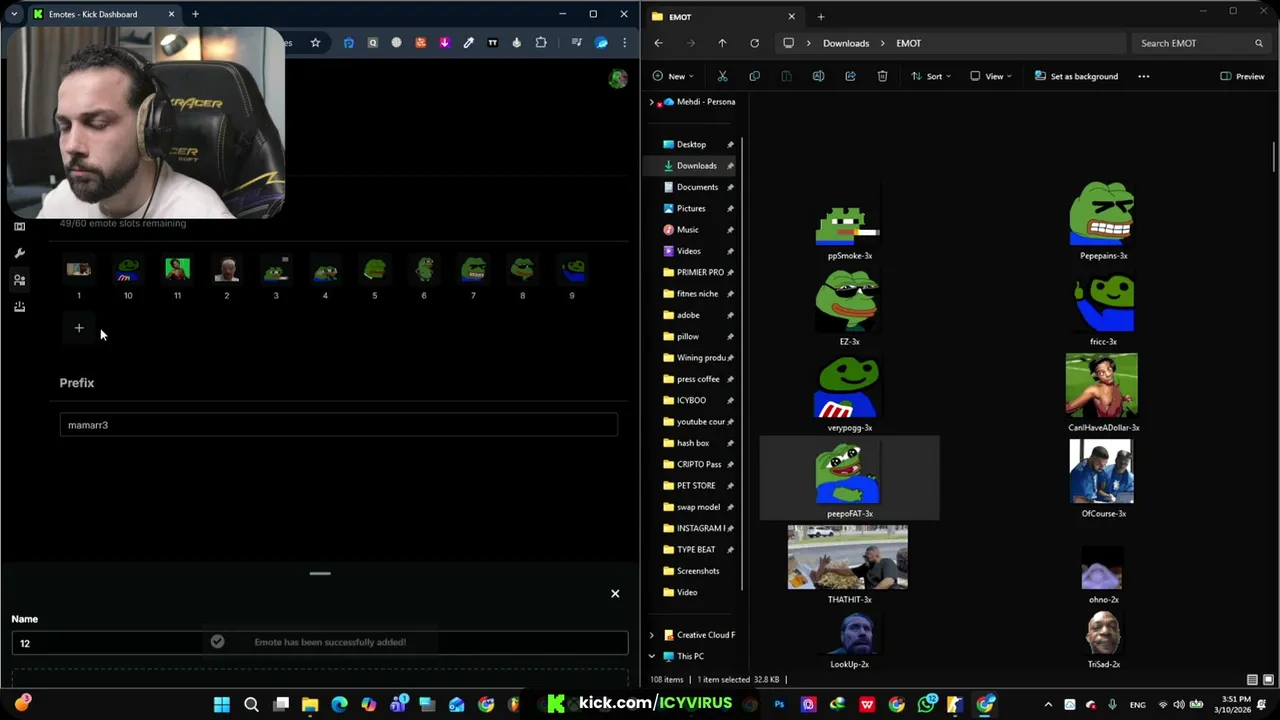Click the plus button to add an emote
The image size is (1280, 720).
click(x=79, y=328)
